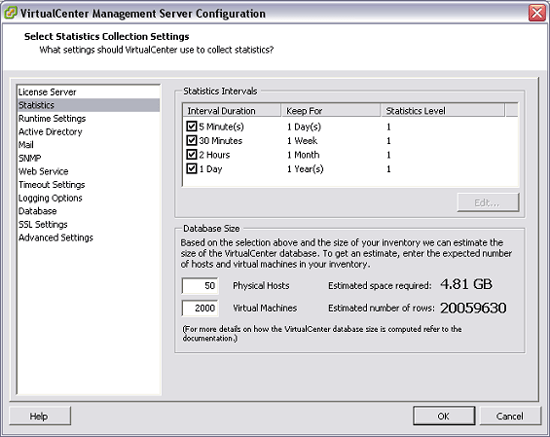Click the Keep For column header
Image resolution: width=550 pixels, height=437 pixels.
coord(331,111)
